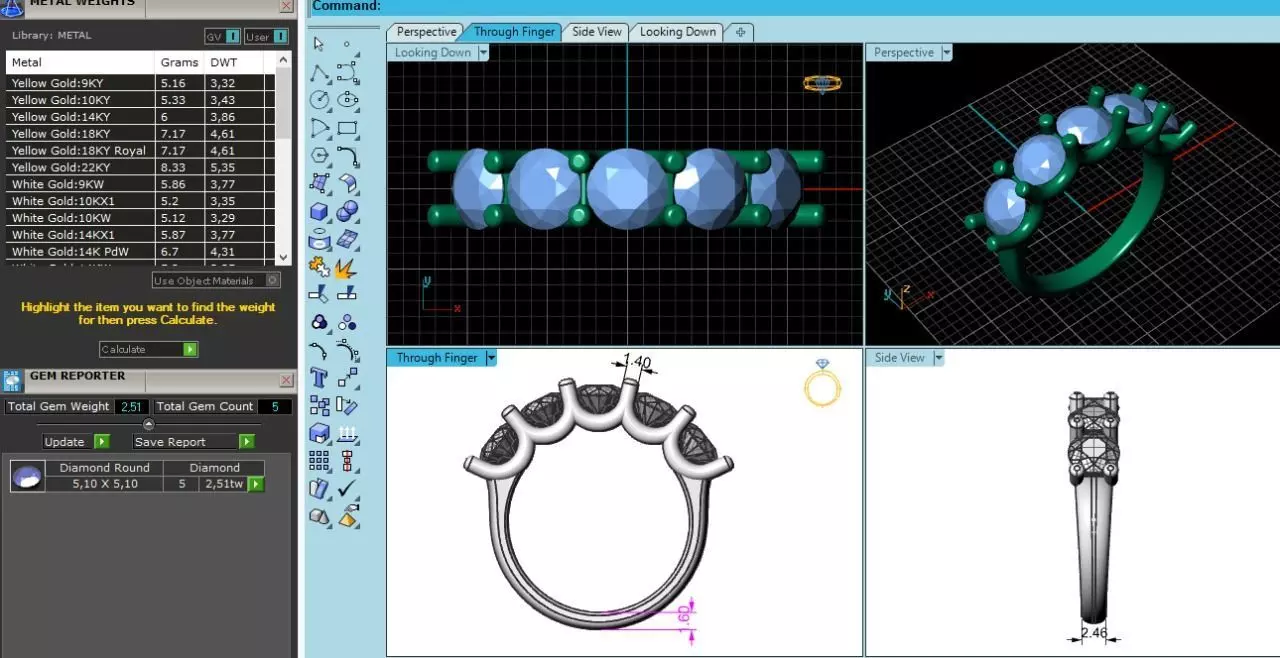Click the Gem Reporter panel icon
This screenshot has width=1280, height=658.
12,379
